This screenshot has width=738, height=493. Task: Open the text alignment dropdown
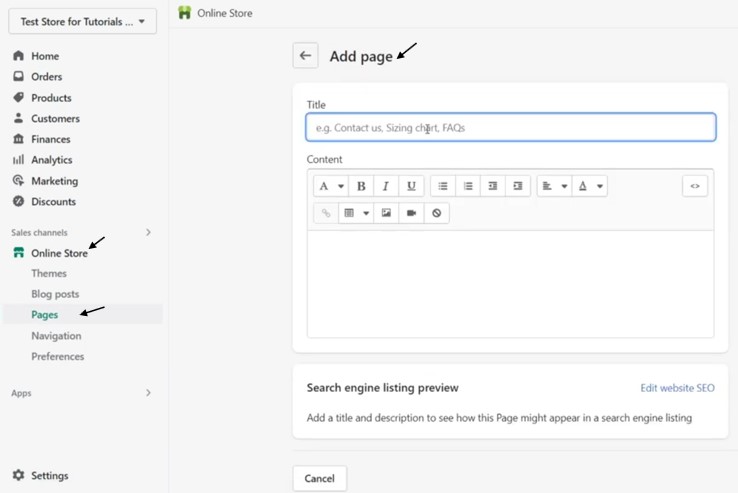554,186
